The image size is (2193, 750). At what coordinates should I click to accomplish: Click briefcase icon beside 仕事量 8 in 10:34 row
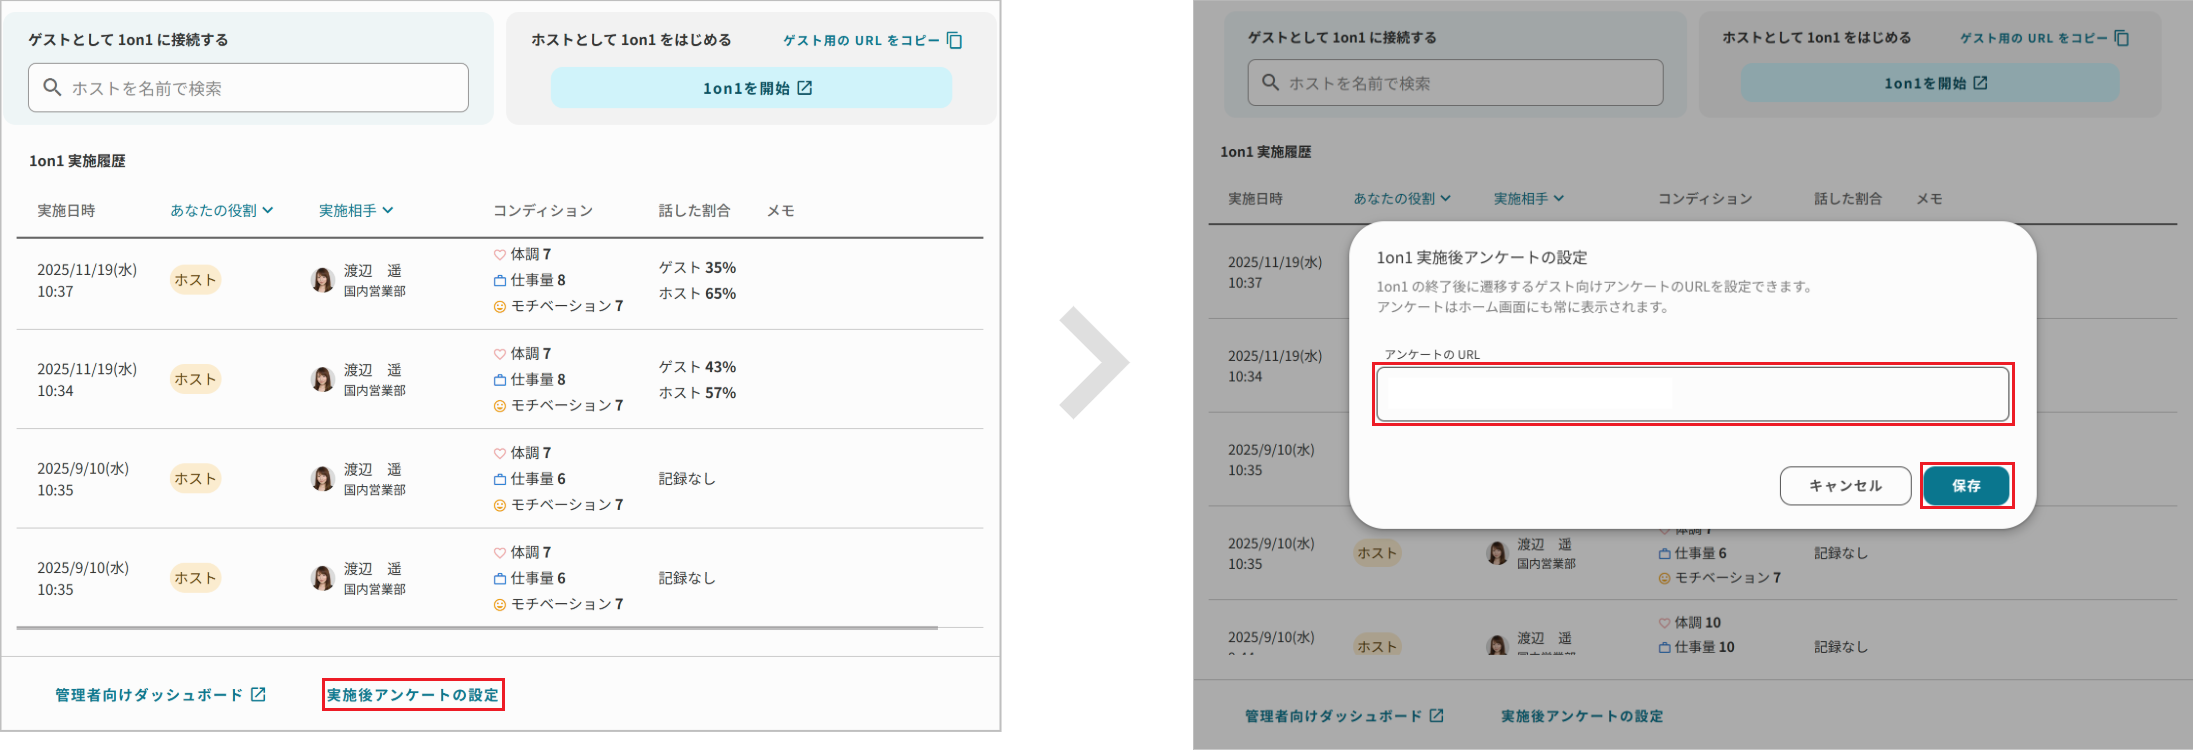tap(500, 380)
